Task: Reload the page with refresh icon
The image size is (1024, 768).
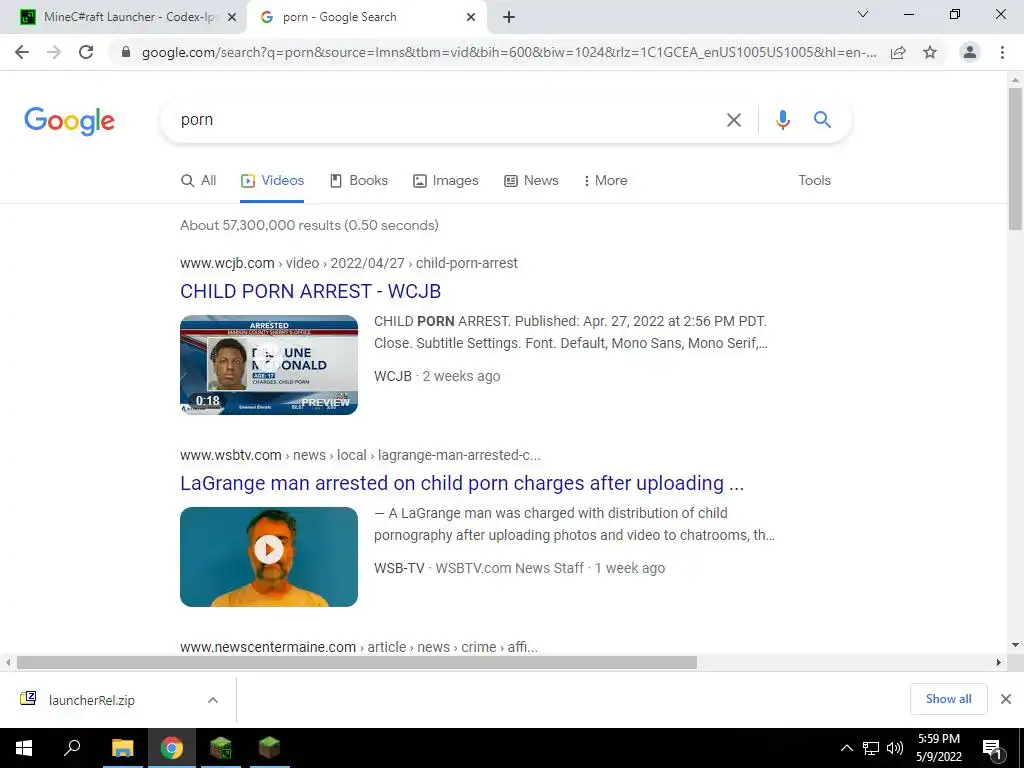Action: [x=86, y=52]
